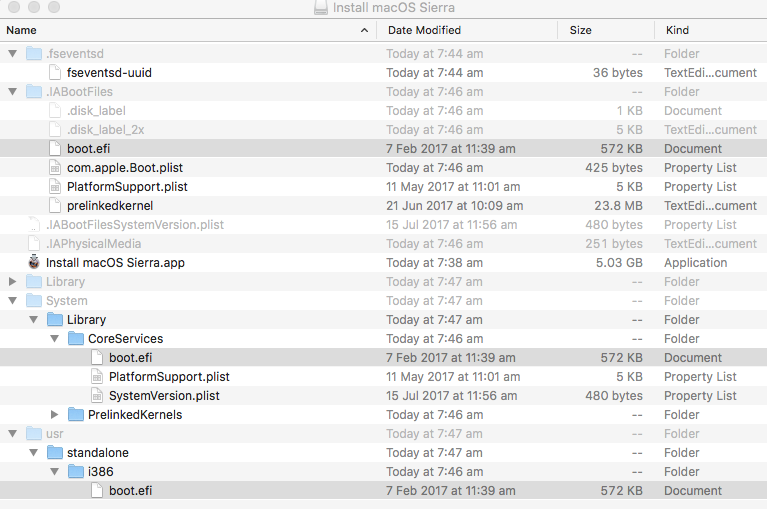The width and height of the screenshot is (767, 509).
Task: Click the SystemVersion.plist file icon
Action: pyautogui.click(x=97, y=396)
